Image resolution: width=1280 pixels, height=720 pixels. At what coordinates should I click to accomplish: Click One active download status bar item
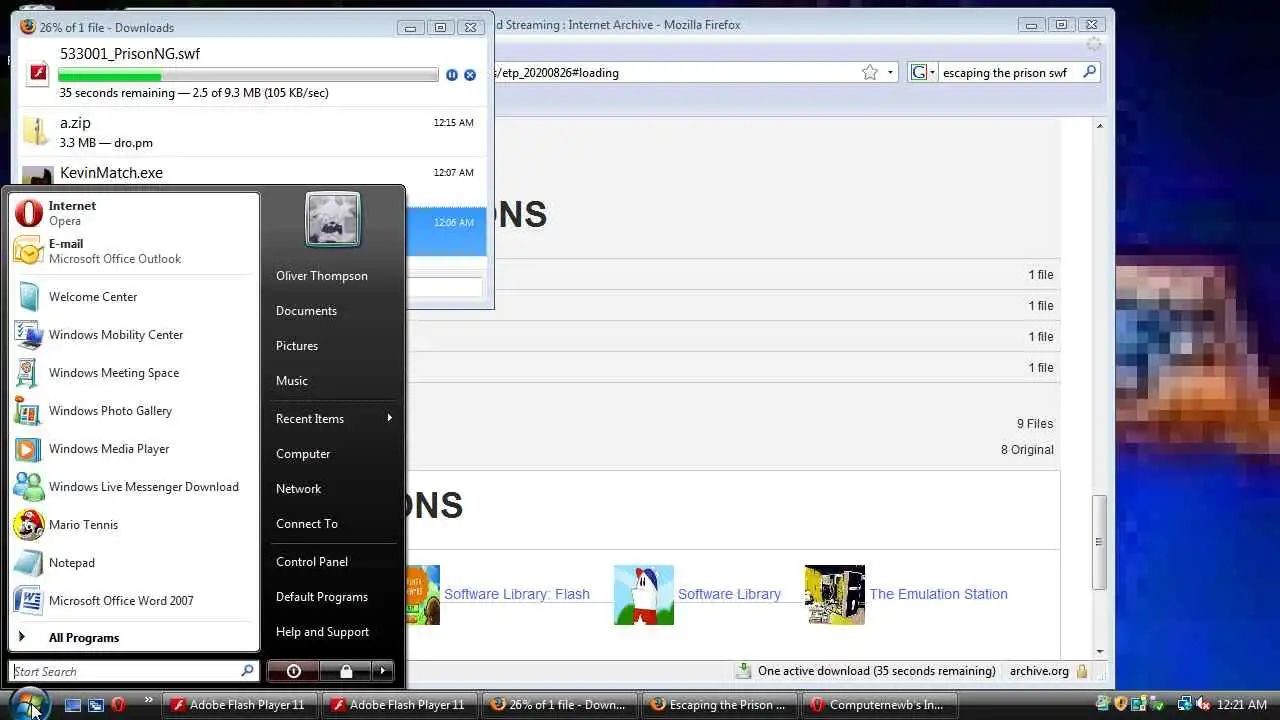[x=866, y=671]
